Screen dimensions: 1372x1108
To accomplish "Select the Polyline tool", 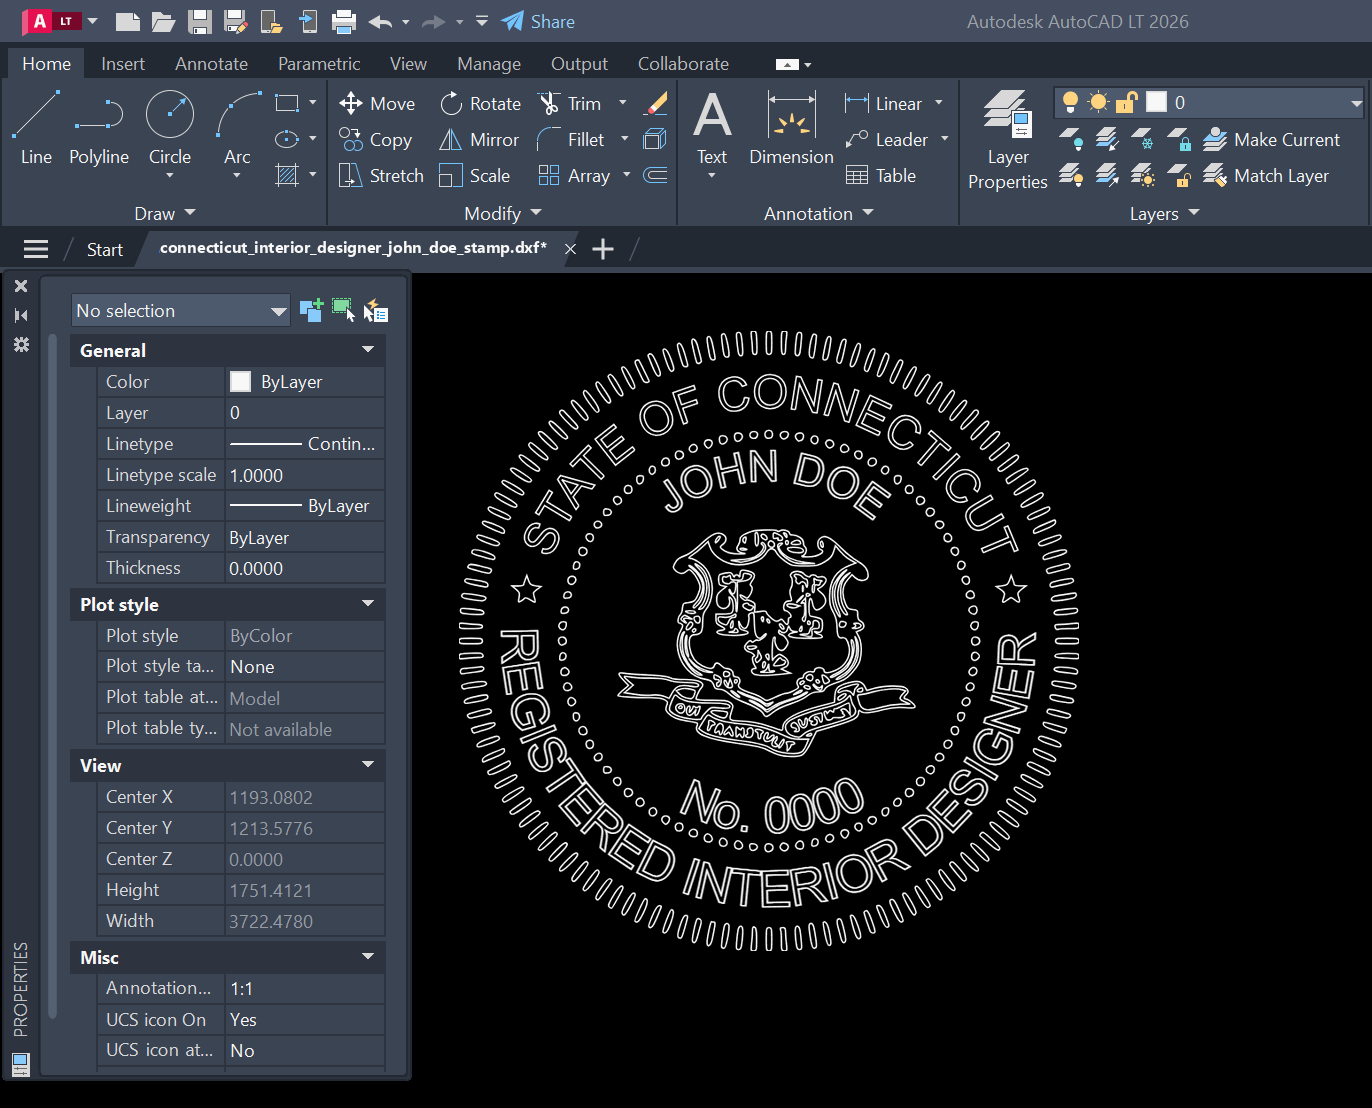I will pos(99,127).
